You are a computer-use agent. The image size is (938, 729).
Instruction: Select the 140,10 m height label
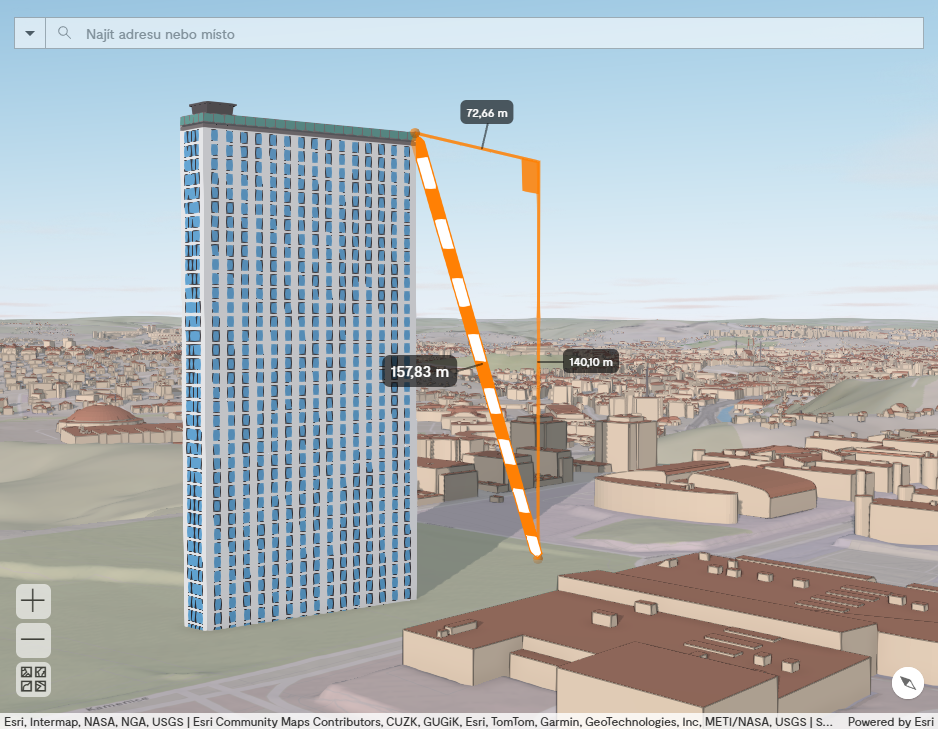[x=590, y=361]
